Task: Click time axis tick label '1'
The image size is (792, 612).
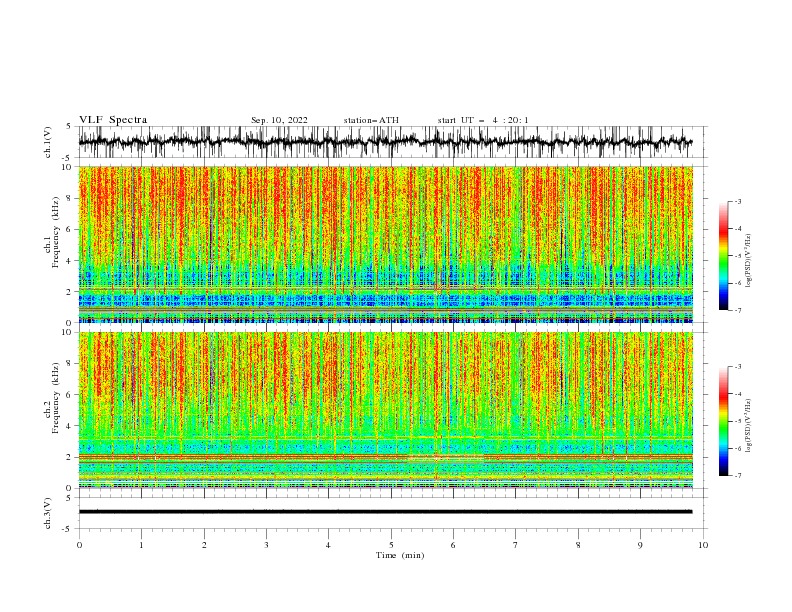Action: point(142,545)
